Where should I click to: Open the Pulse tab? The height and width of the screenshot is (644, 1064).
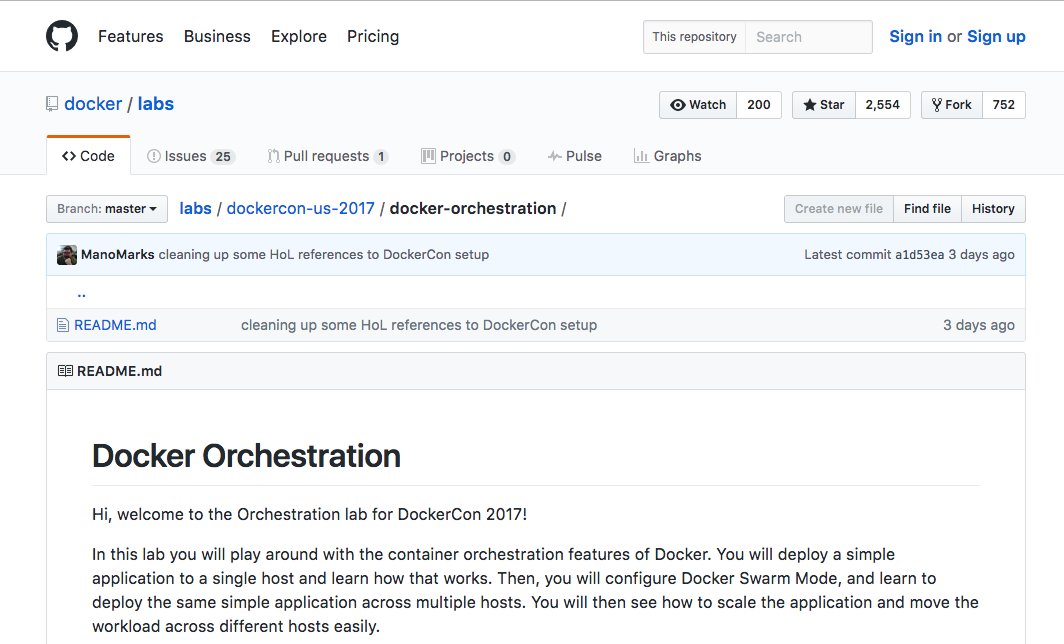(574, 156)
